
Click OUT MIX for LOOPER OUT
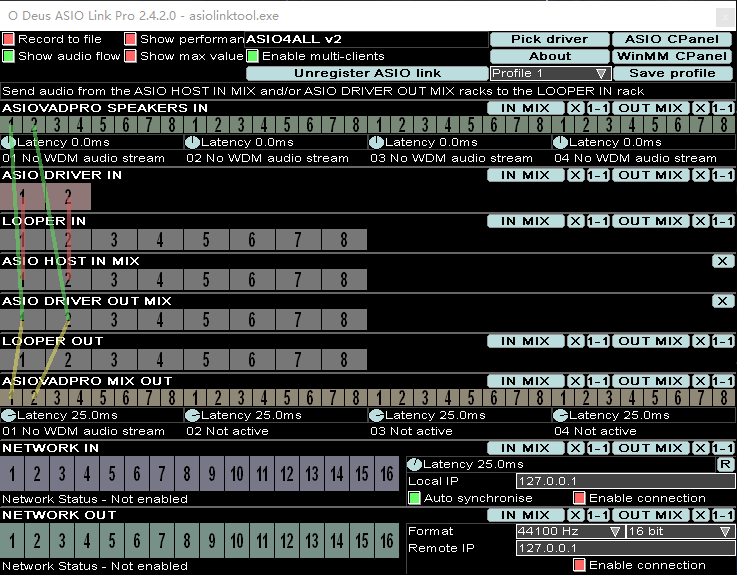click(x=651, y=341)
